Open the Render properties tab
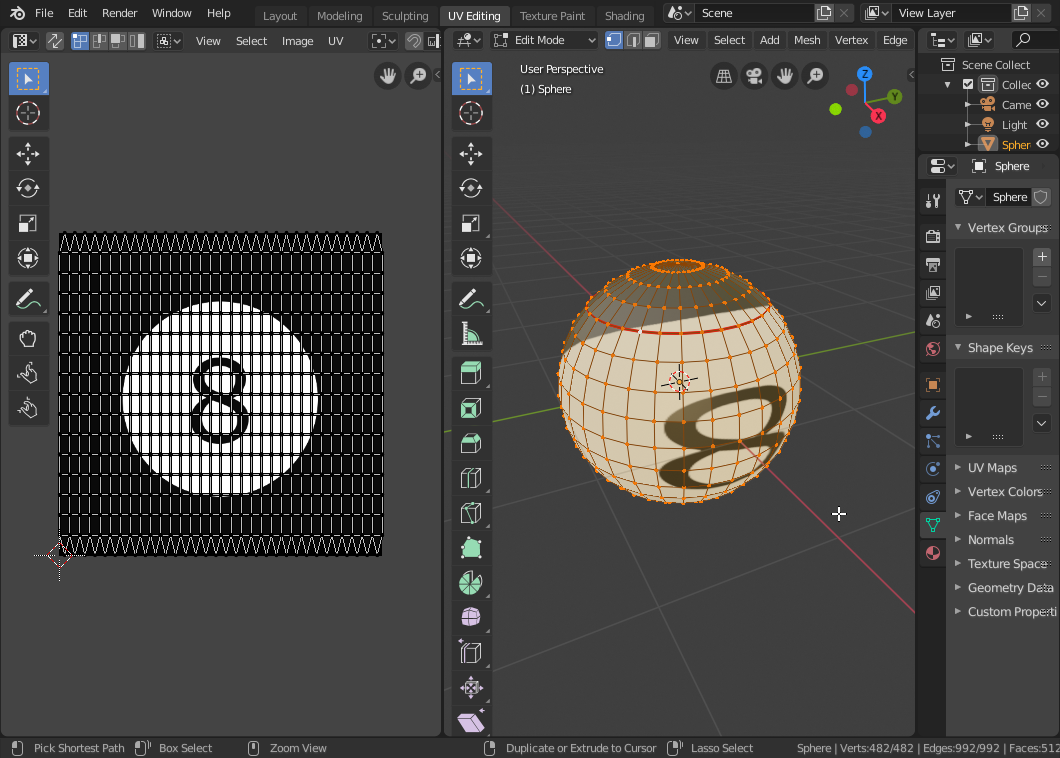 click(933, 236)
